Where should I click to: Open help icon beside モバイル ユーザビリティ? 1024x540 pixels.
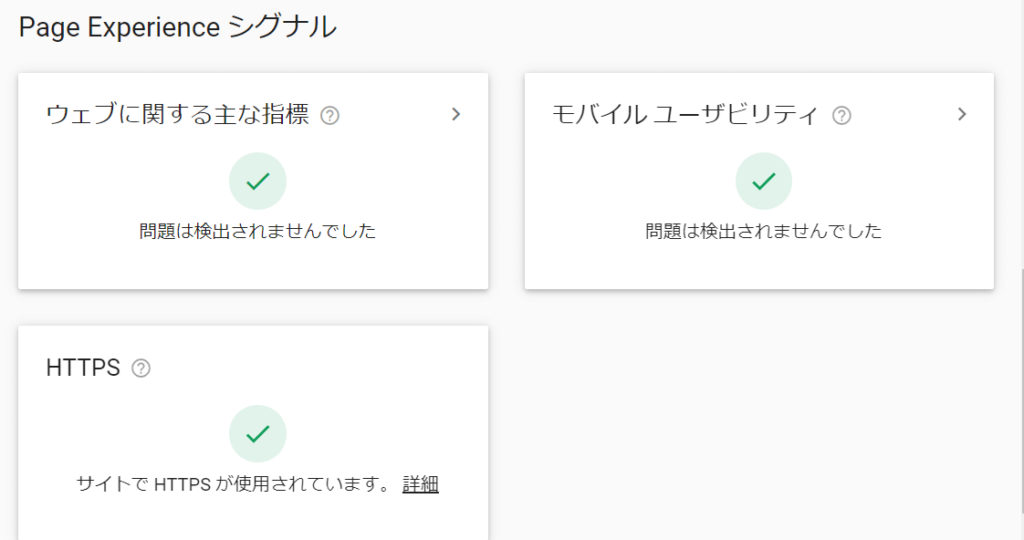842,116
